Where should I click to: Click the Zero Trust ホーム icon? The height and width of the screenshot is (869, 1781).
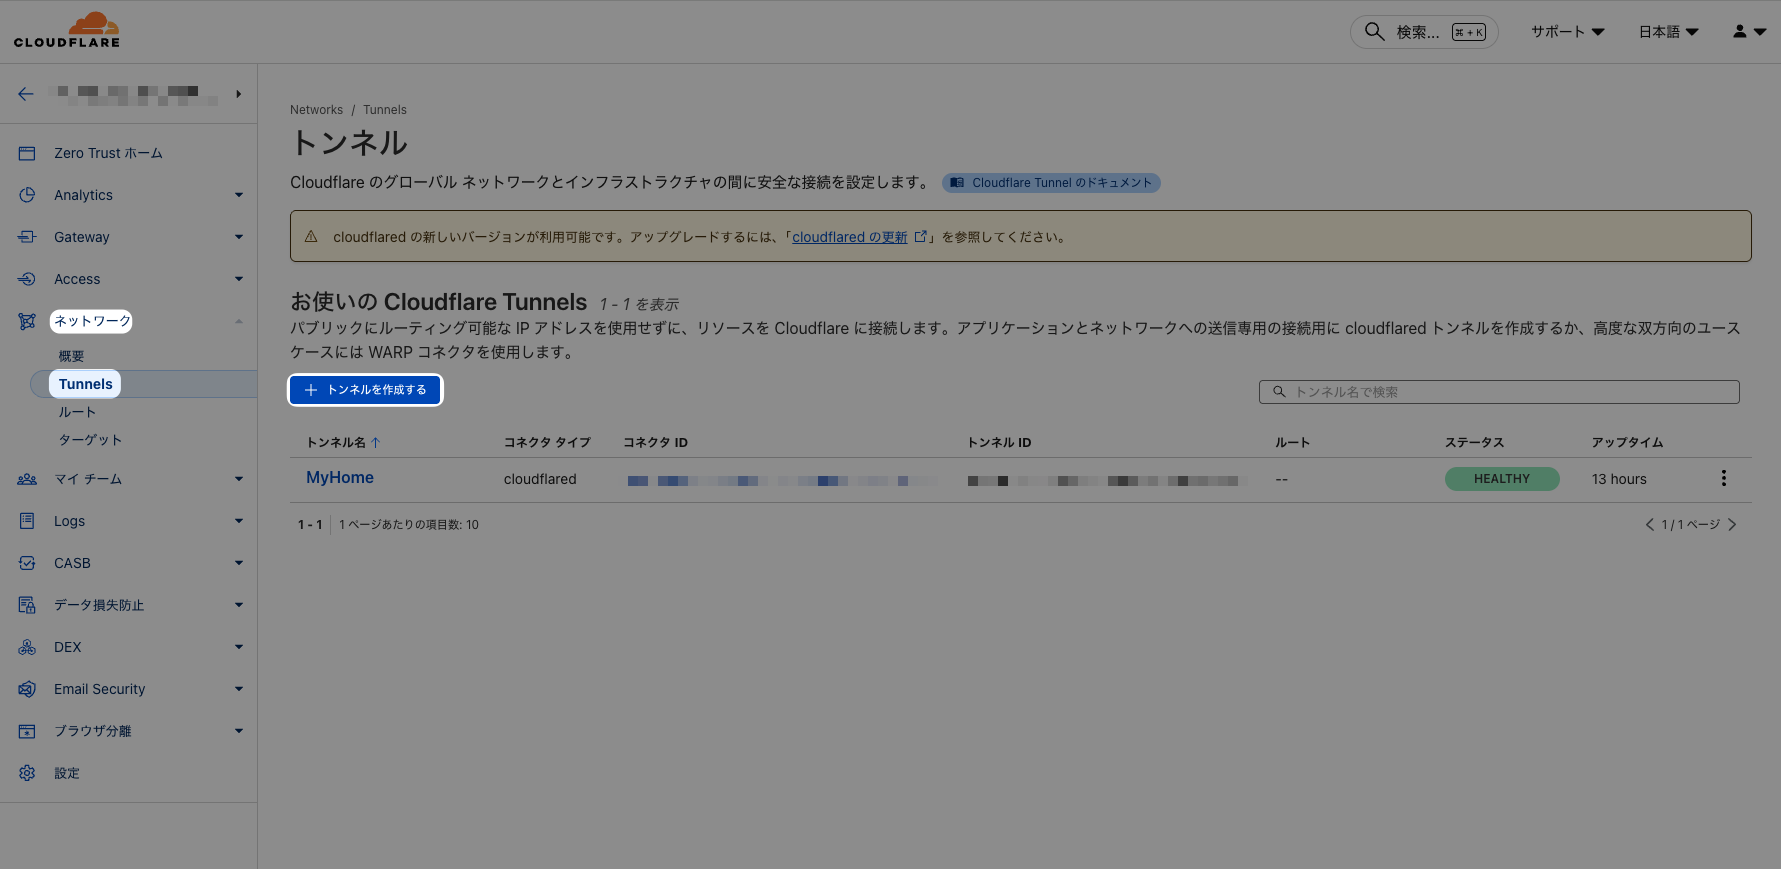[27, 153]
